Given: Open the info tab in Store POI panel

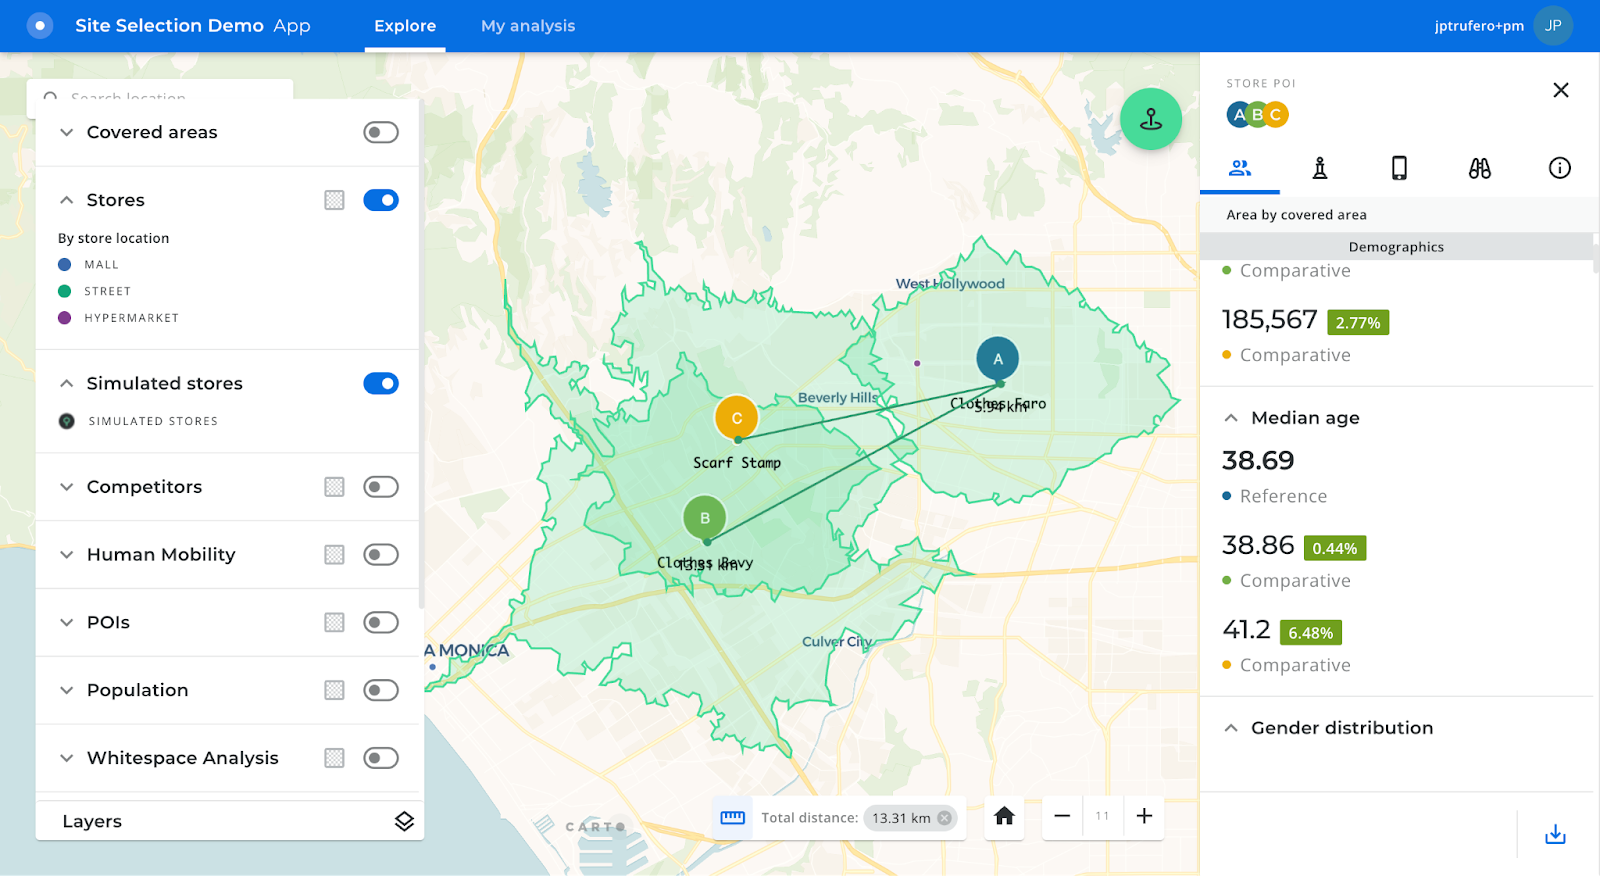Looking at the screenshot, I should click(1559, 168).
